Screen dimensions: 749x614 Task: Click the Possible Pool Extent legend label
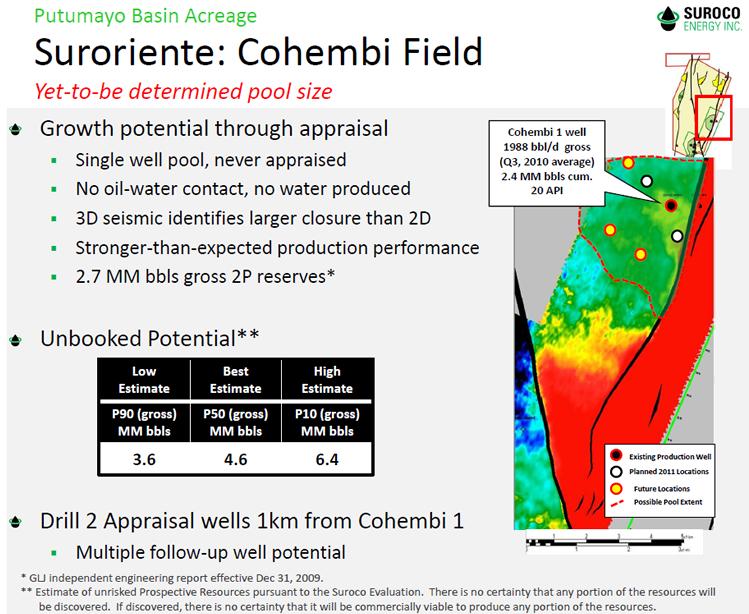tap(668, 502)
